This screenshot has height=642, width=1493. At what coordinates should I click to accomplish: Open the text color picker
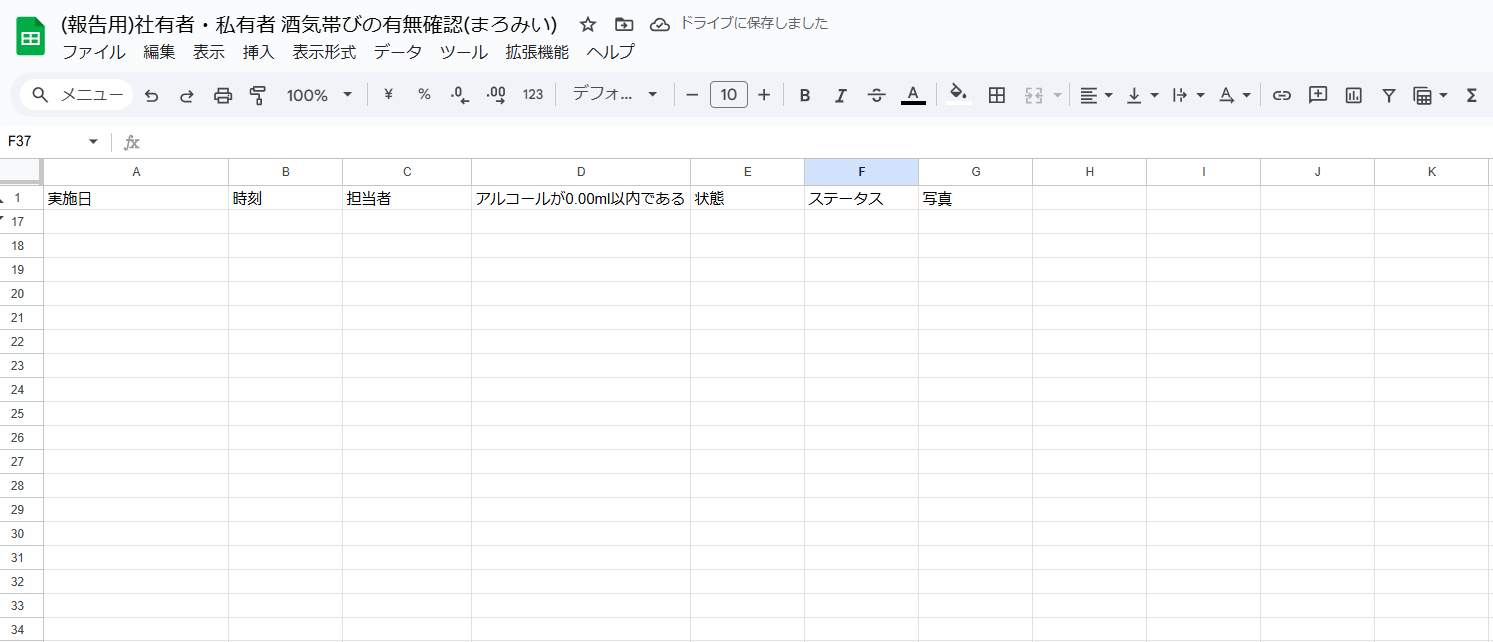913,94
